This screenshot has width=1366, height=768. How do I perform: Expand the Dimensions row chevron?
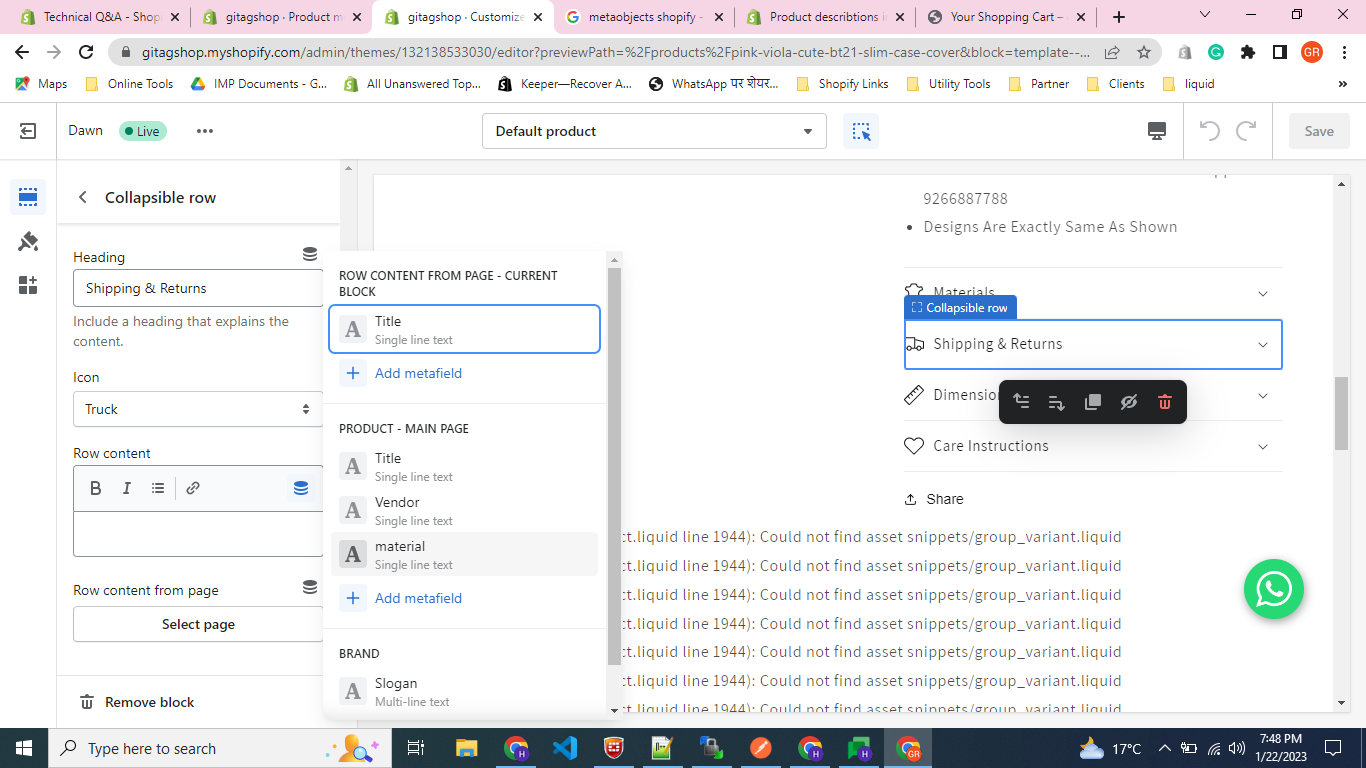click(1263, 395)
